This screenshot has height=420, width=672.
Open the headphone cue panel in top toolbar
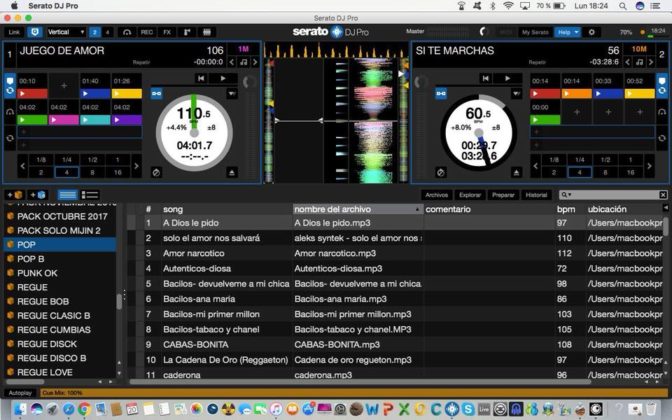[127, 32]
